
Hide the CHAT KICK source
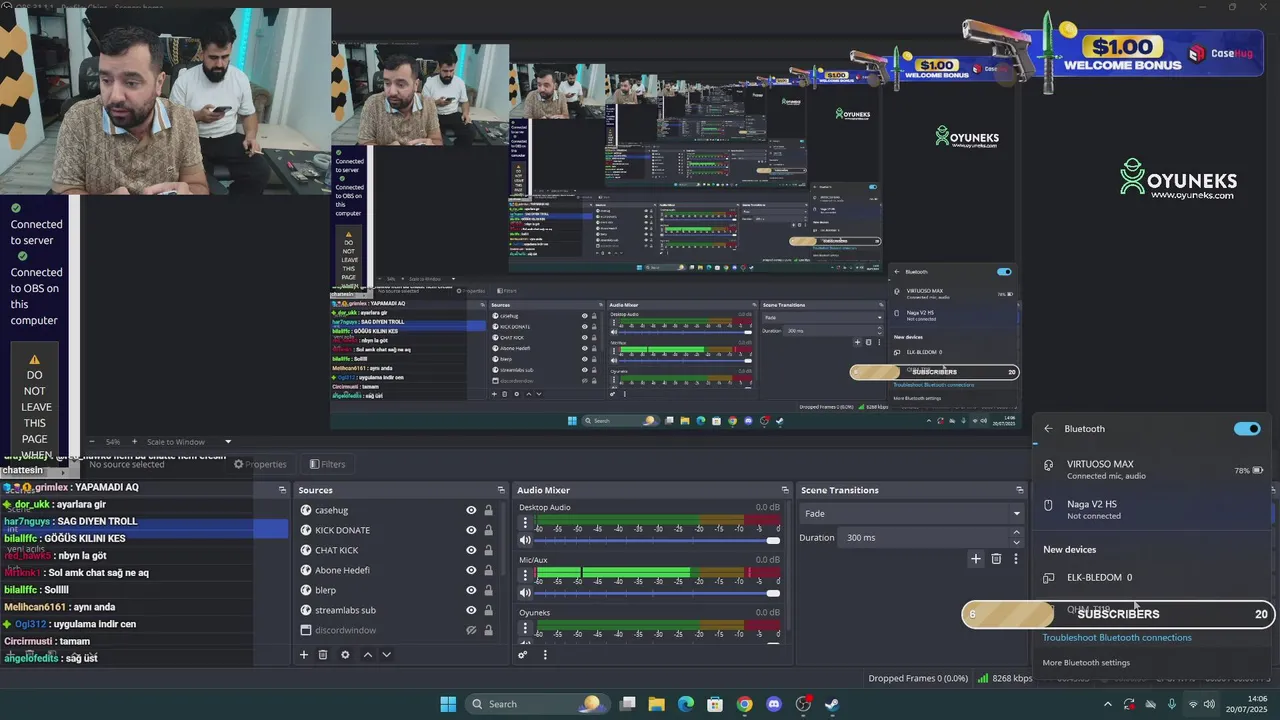[x=471, y=550]
